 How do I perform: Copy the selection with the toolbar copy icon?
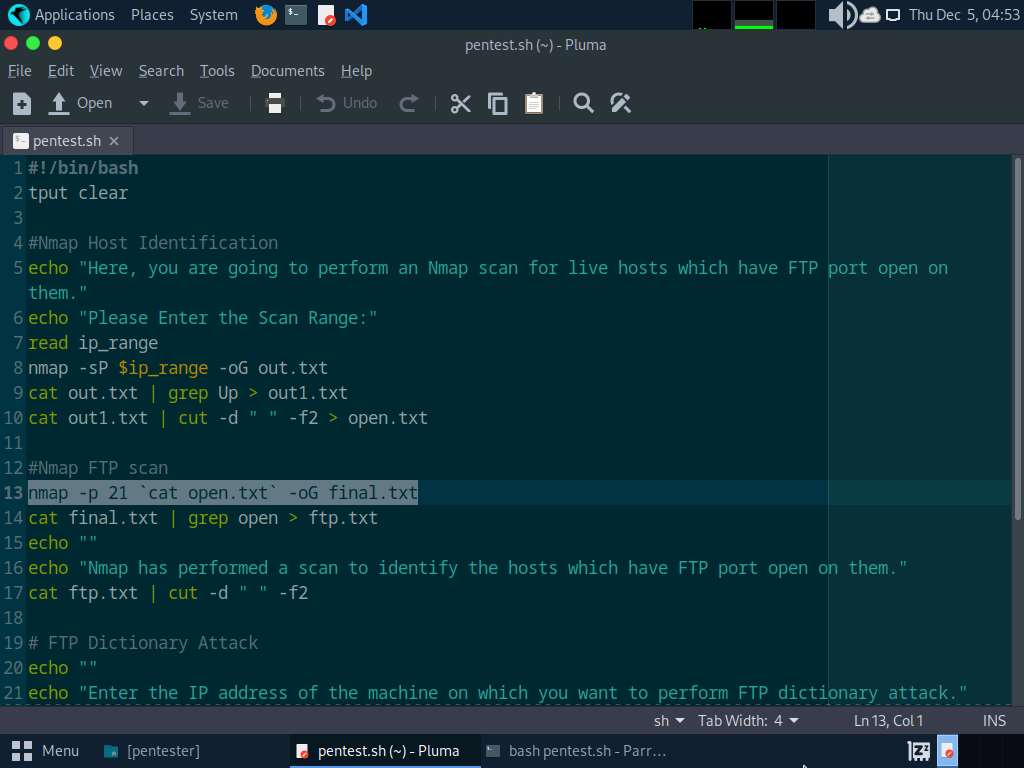point(498,103)
